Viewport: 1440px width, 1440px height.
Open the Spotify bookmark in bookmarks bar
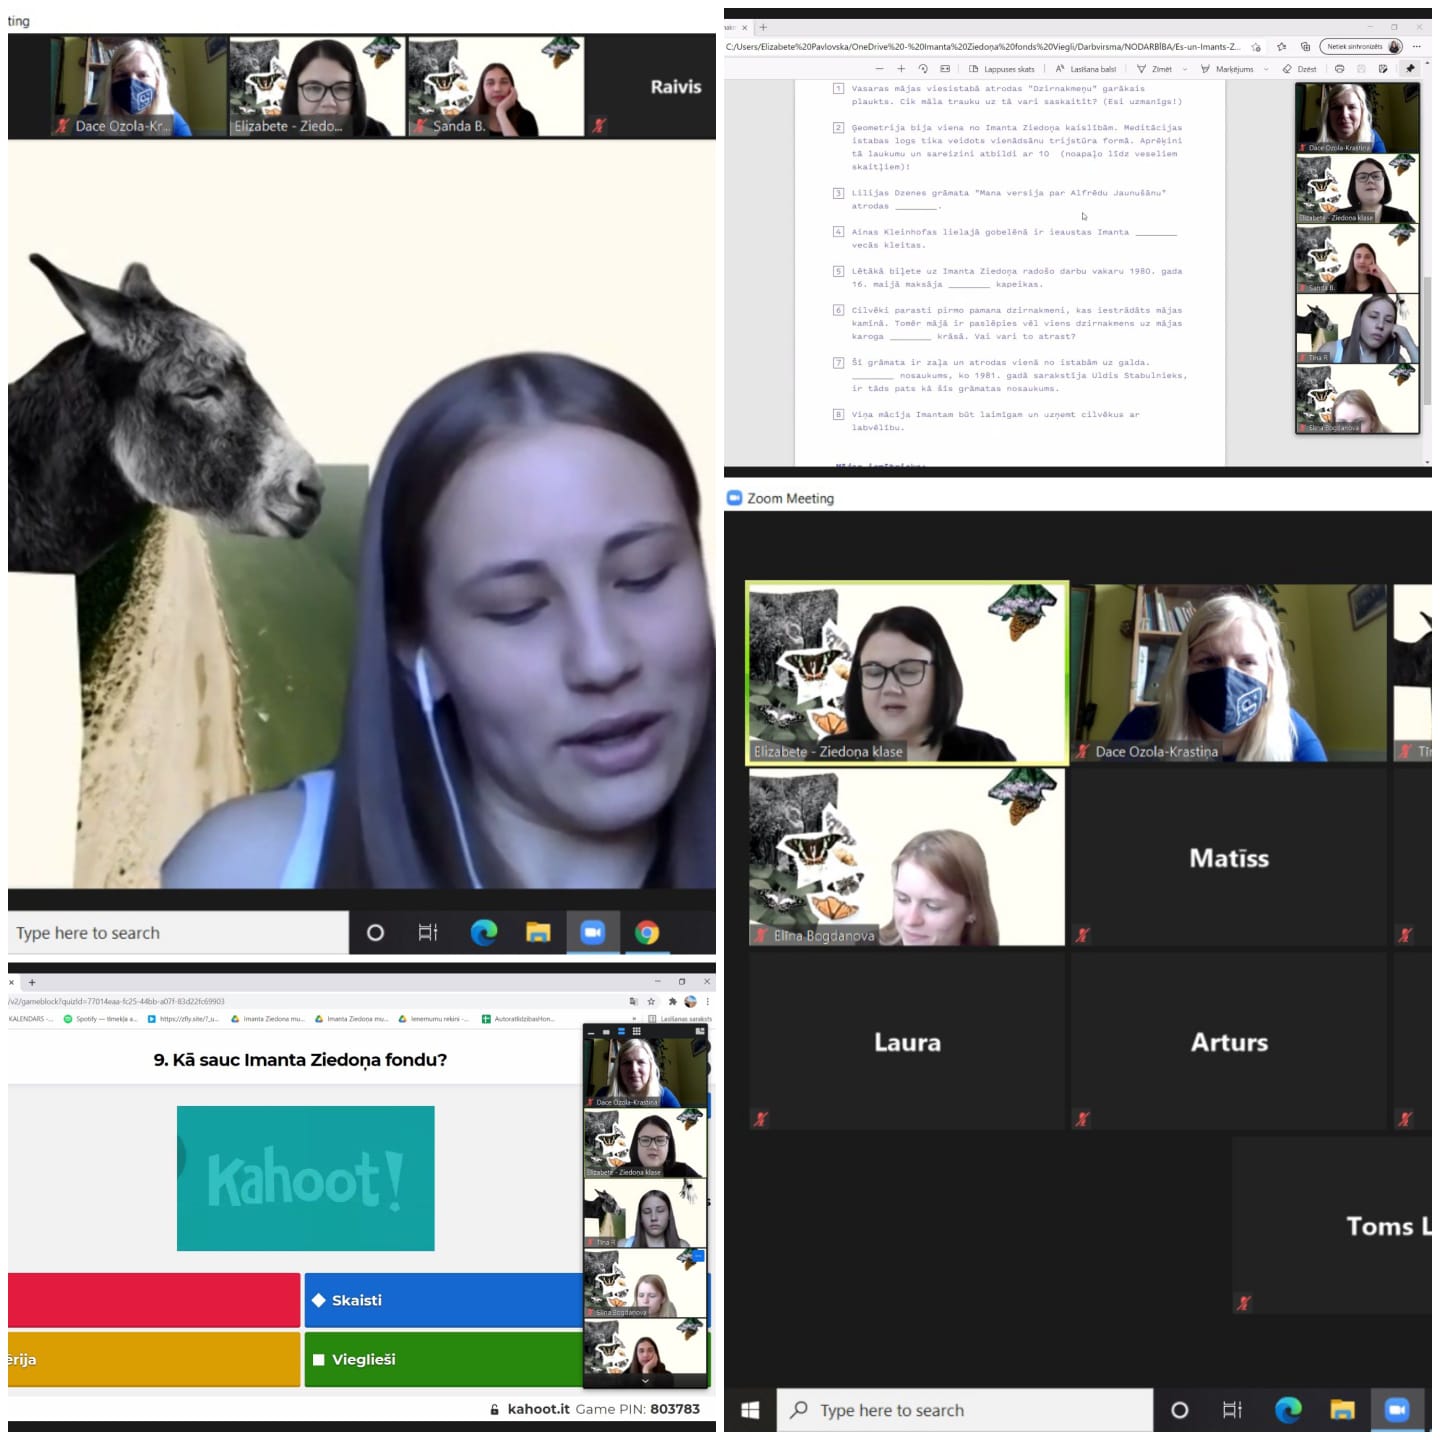[101, 1019]
